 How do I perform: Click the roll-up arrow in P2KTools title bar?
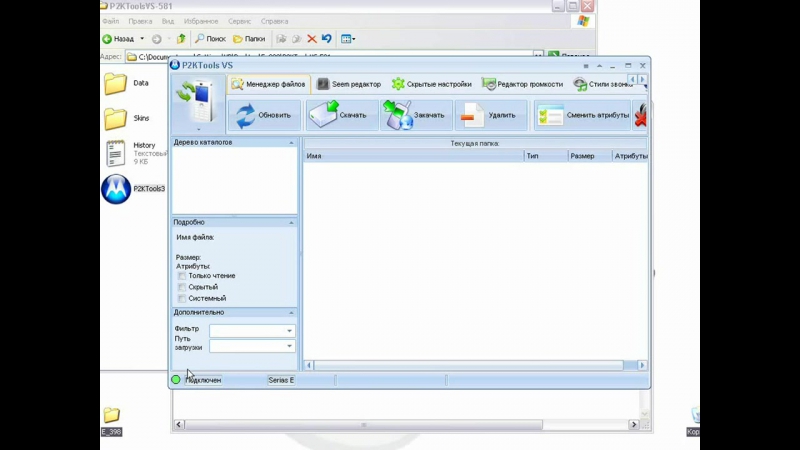coord(599,66)
